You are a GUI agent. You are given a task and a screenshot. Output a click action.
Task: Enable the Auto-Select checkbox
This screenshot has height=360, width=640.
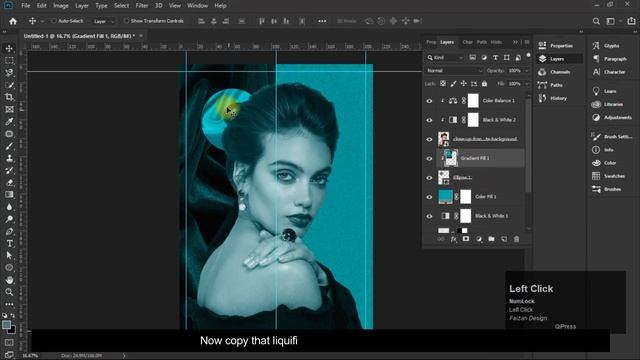click(53, 21)
